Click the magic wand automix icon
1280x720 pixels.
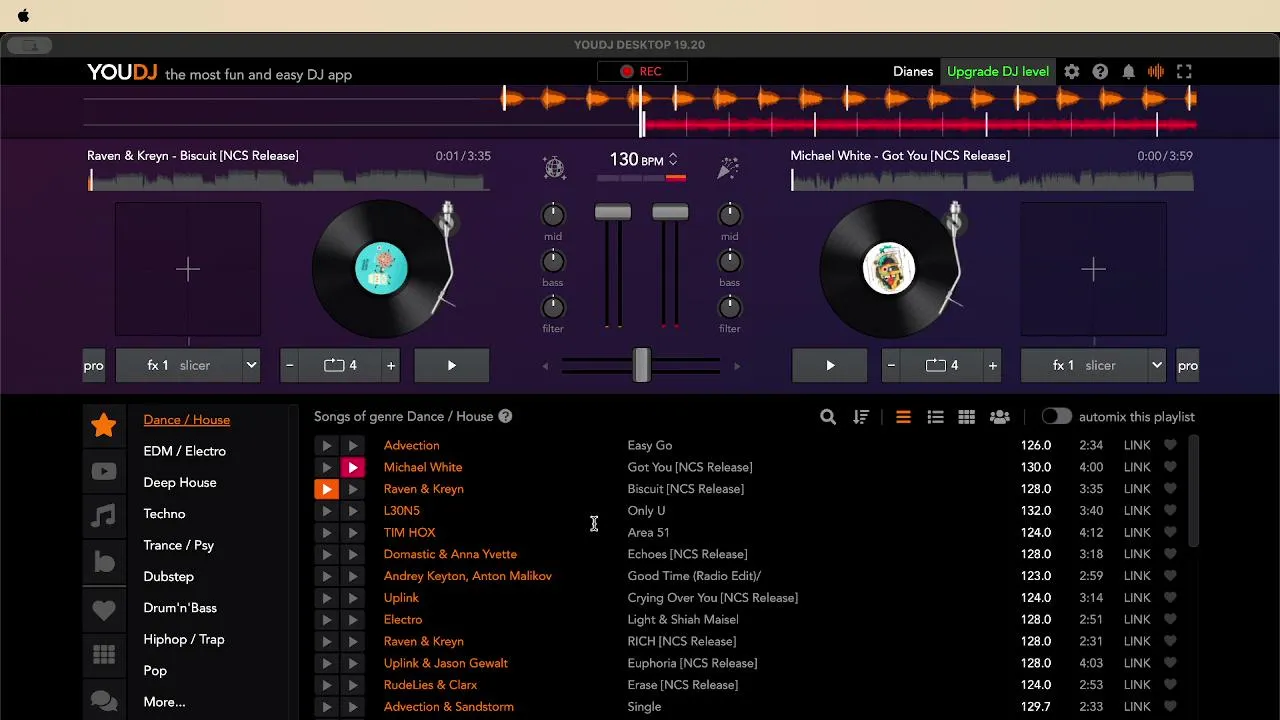coord(728,168)
